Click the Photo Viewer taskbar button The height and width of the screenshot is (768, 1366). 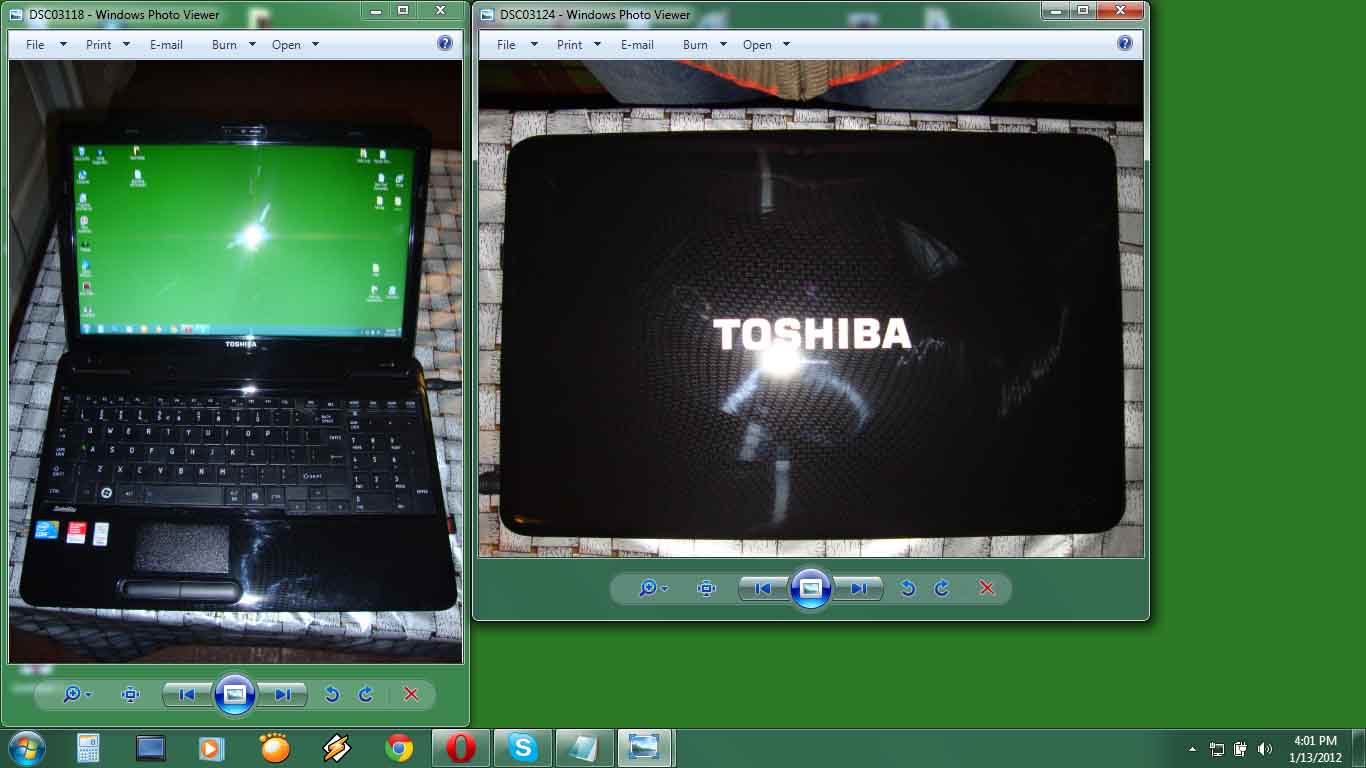pyautogui.click(x=646, y=748)
